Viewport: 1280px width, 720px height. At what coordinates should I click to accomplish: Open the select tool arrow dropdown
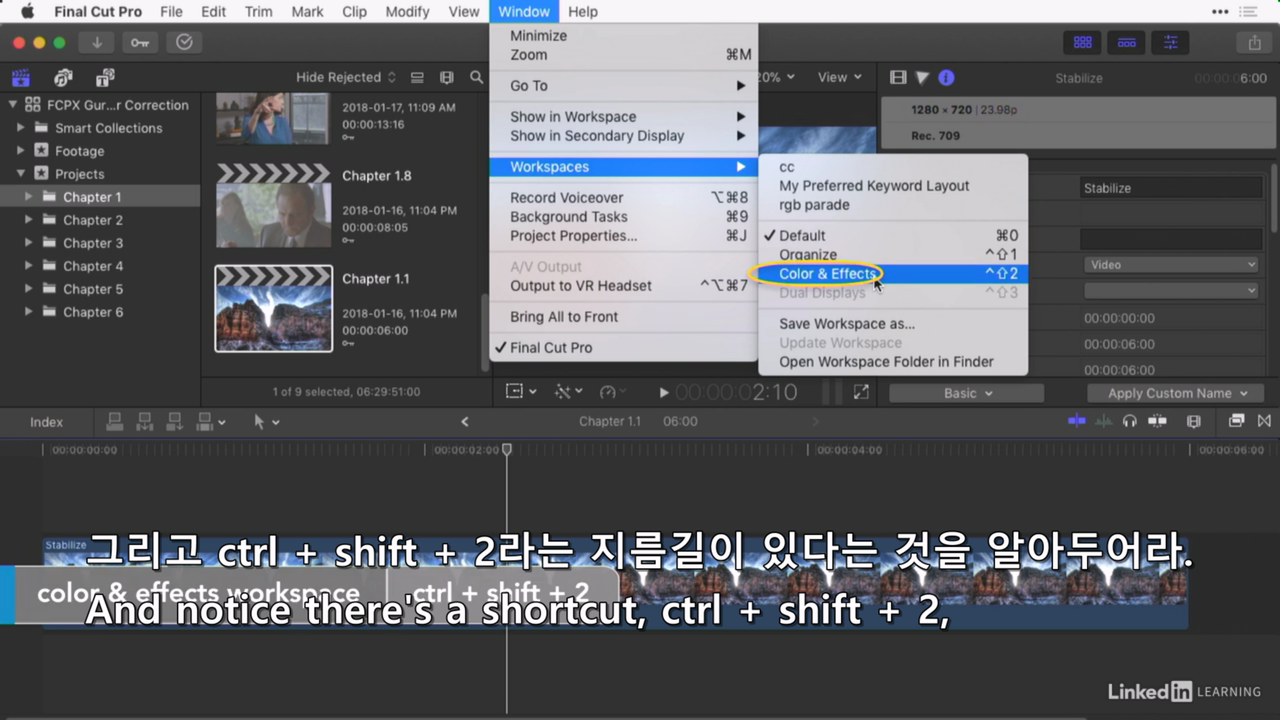point(266,421)
